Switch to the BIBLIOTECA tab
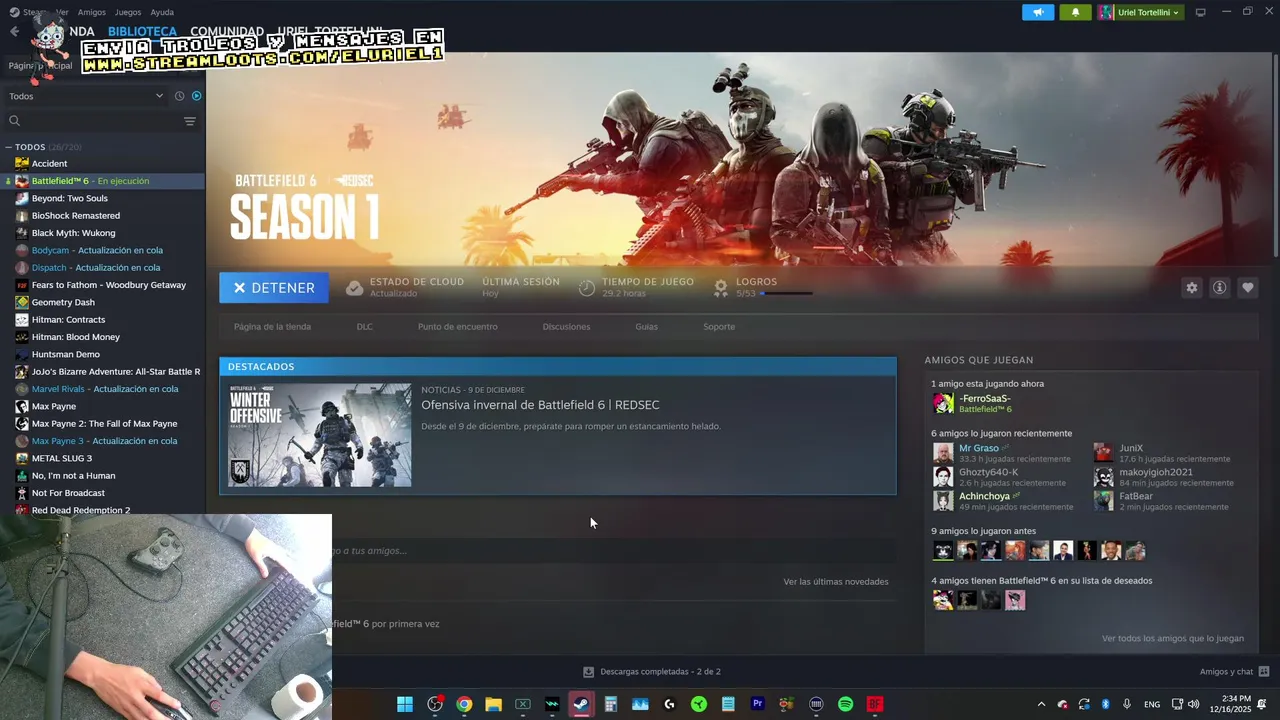This screenshot has width=1280, height=720. tap(142, 32)
